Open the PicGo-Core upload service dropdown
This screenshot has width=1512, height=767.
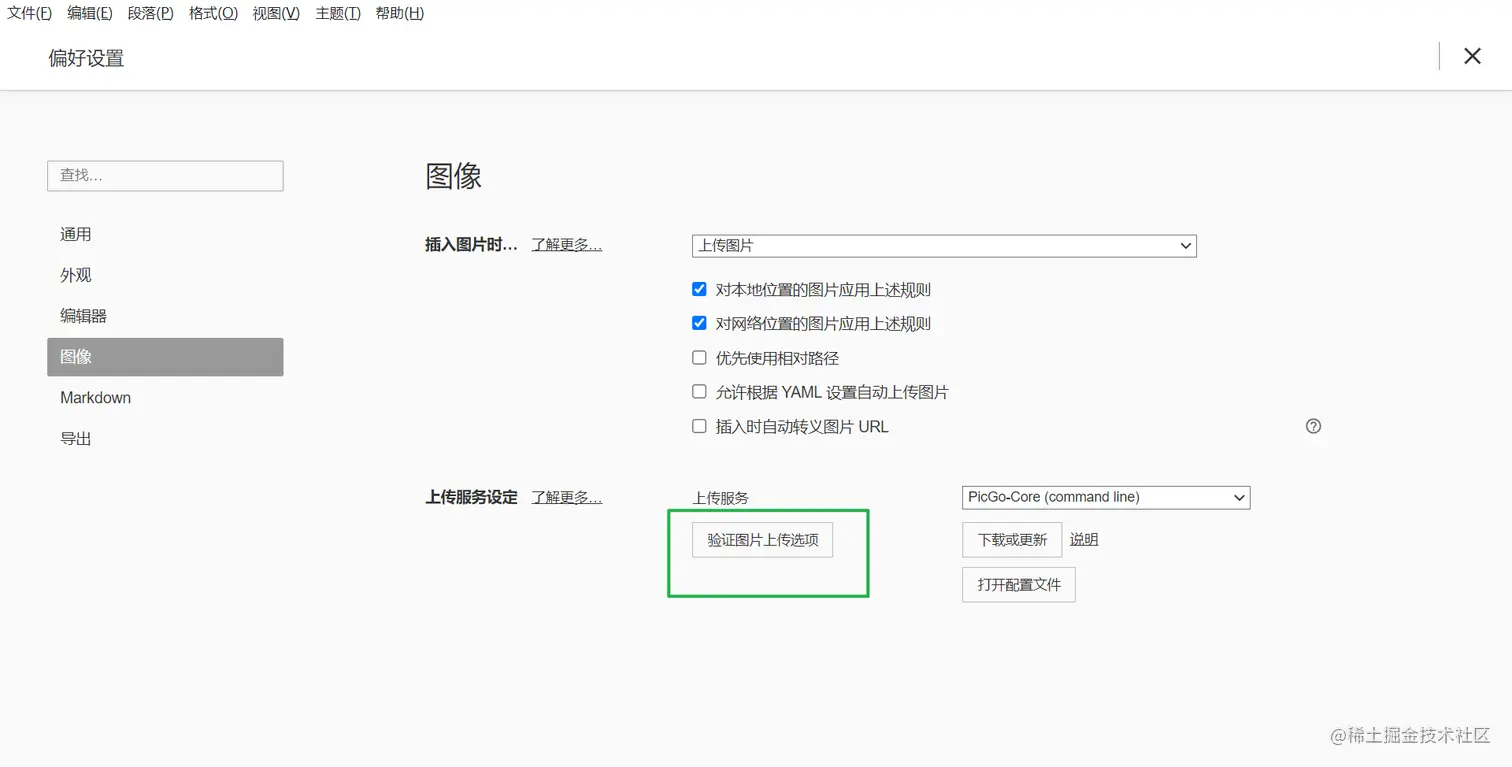click(x=1106, y=497)
